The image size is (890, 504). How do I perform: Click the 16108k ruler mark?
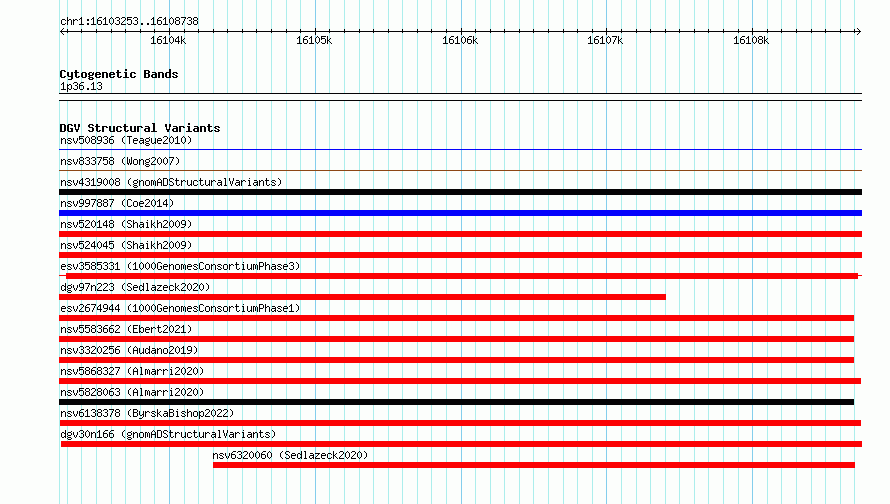click(751, 40)
